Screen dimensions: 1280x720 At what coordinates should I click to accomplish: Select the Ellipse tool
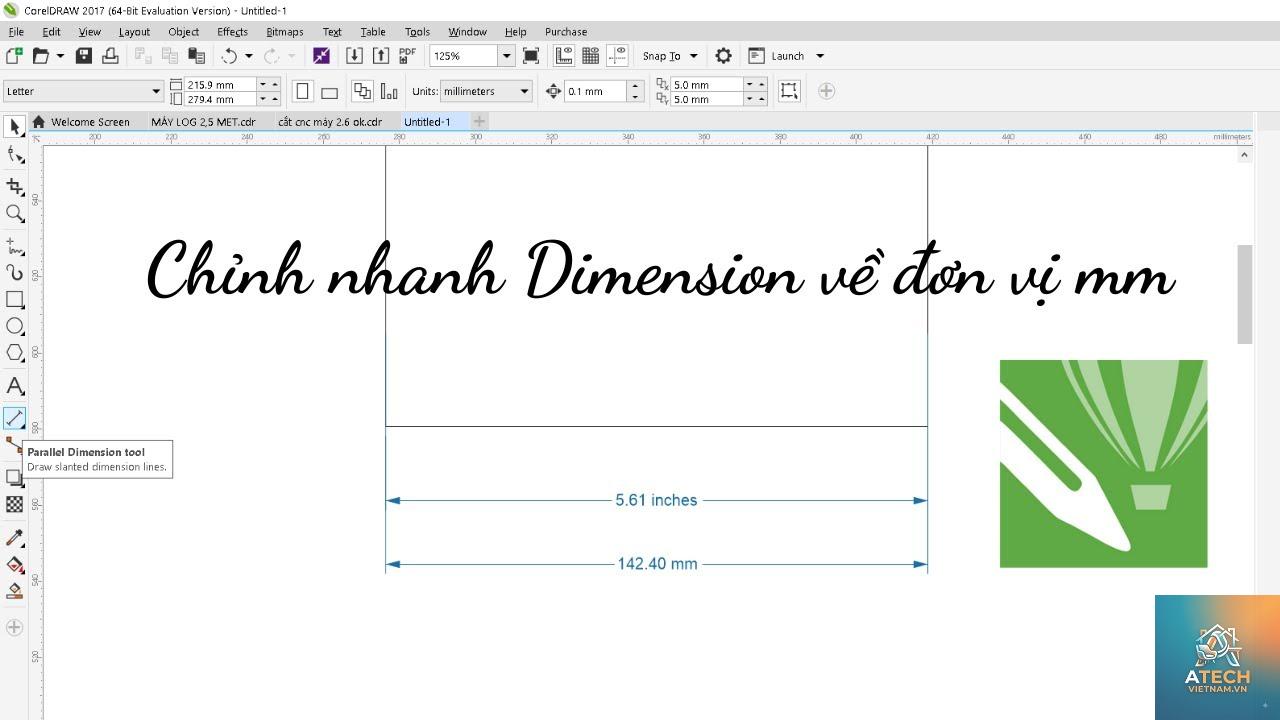pyautogui.click(x=14, y=326)
